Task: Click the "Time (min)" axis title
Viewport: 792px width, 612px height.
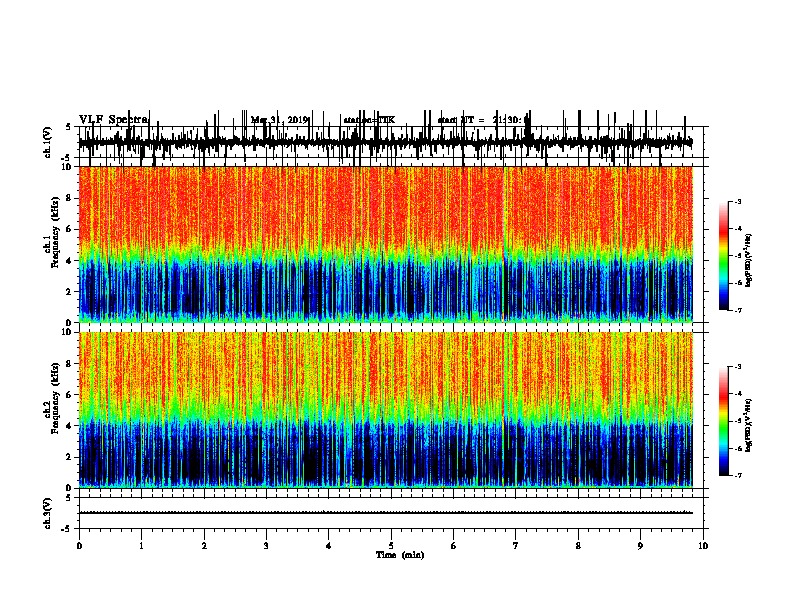Action: click(x=400, y=555)
